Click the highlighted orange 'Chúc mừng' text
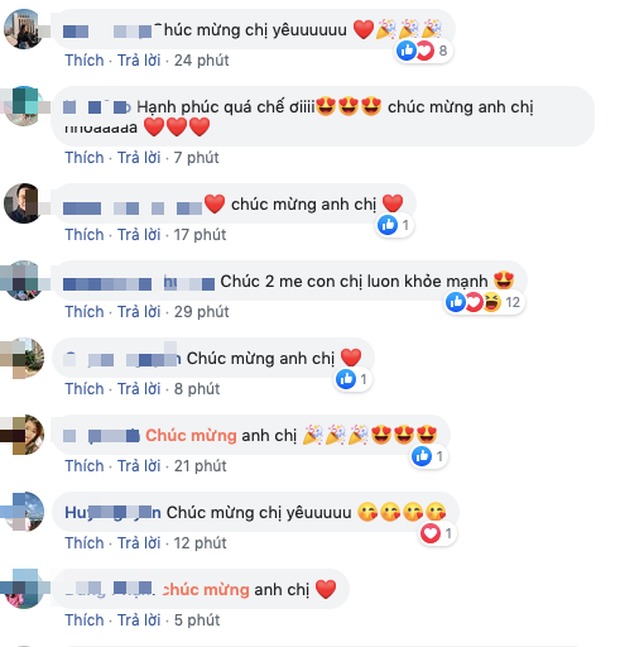The image size is (620, 647). click(191, 436)
